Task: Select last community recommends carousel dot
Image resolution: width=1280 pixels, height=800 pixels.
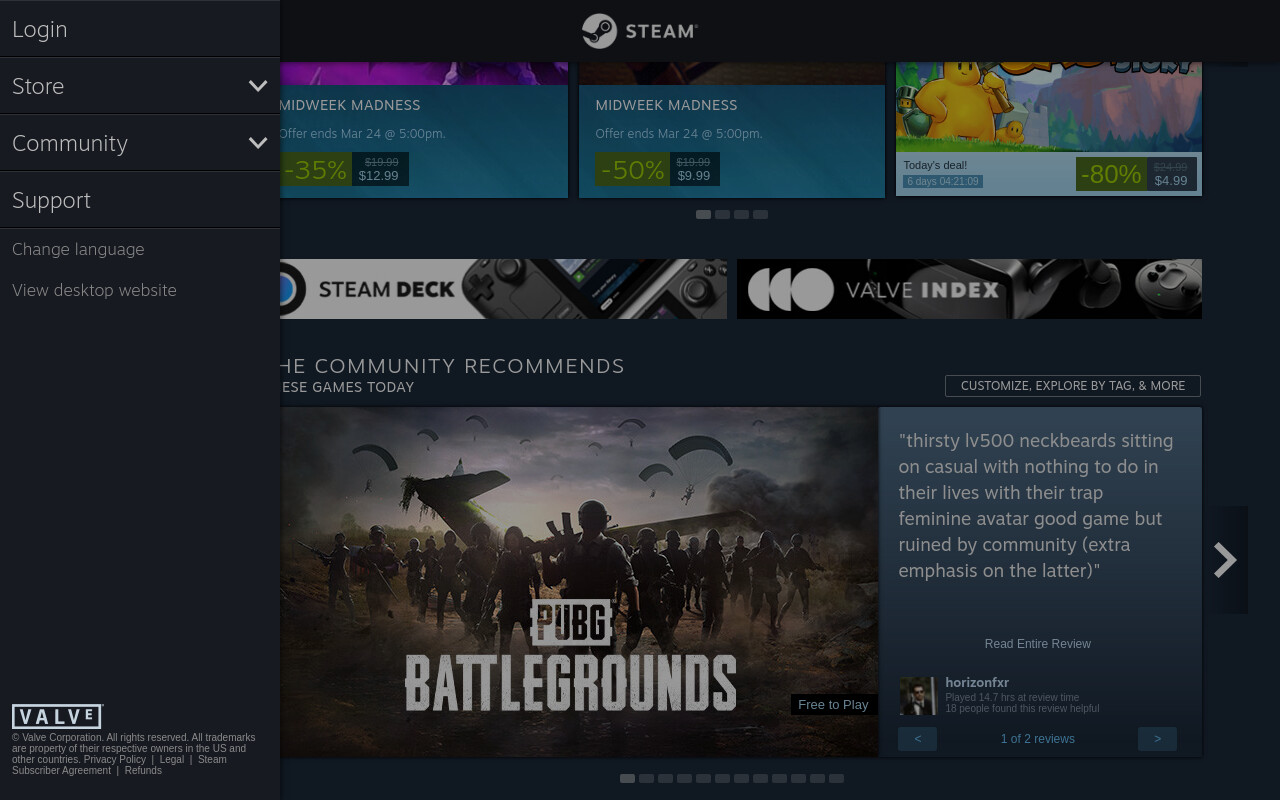Action: (x=836, y=778)
